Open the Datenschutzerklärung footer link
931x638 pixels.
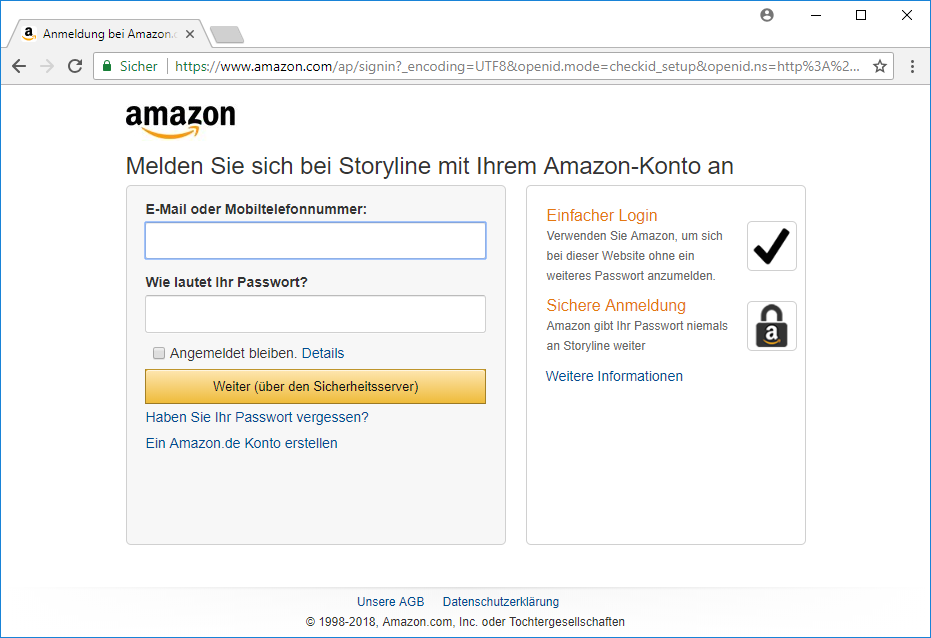[x=500, y=602]
